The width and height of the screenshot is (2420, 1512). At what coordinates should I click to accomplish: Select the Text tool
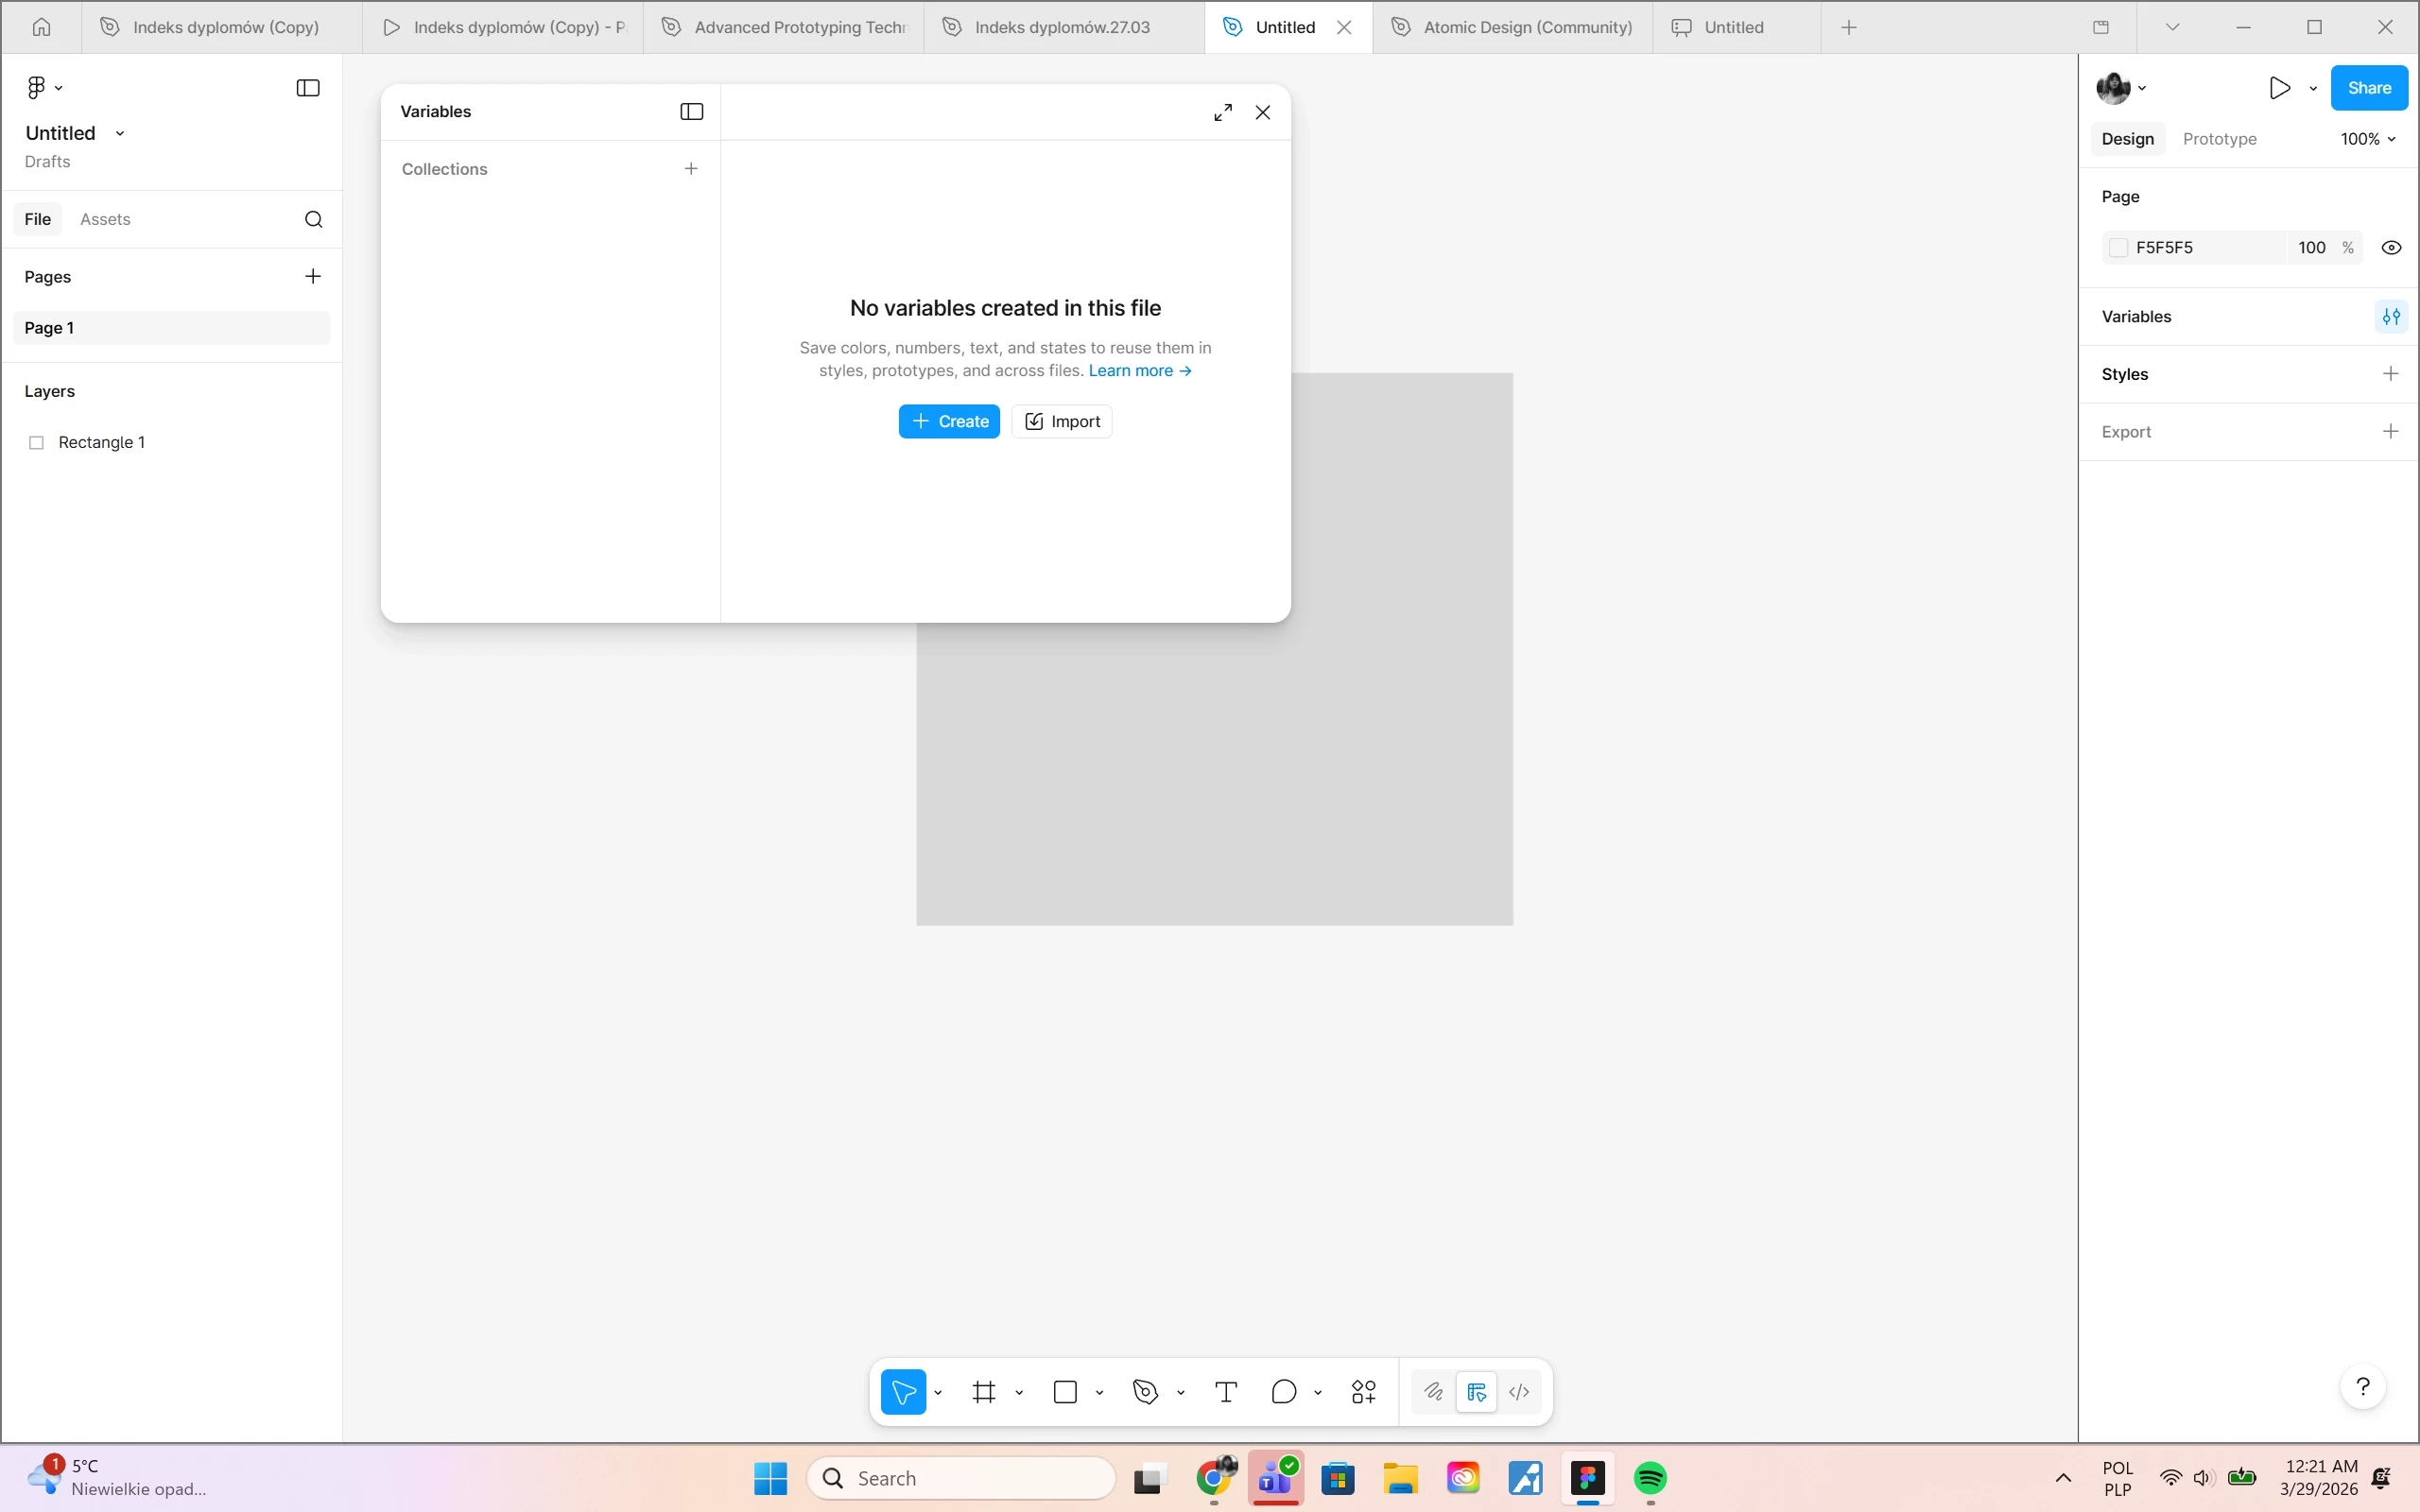[1226, 1392]
